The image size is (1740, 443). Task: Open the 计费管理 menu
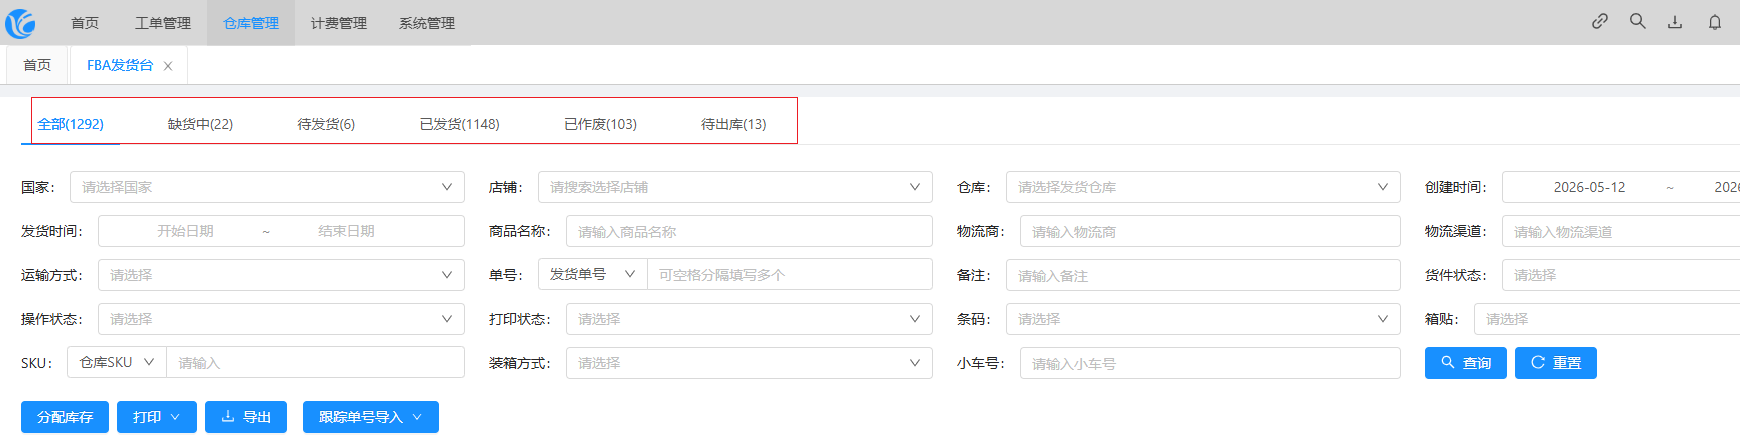339,23
